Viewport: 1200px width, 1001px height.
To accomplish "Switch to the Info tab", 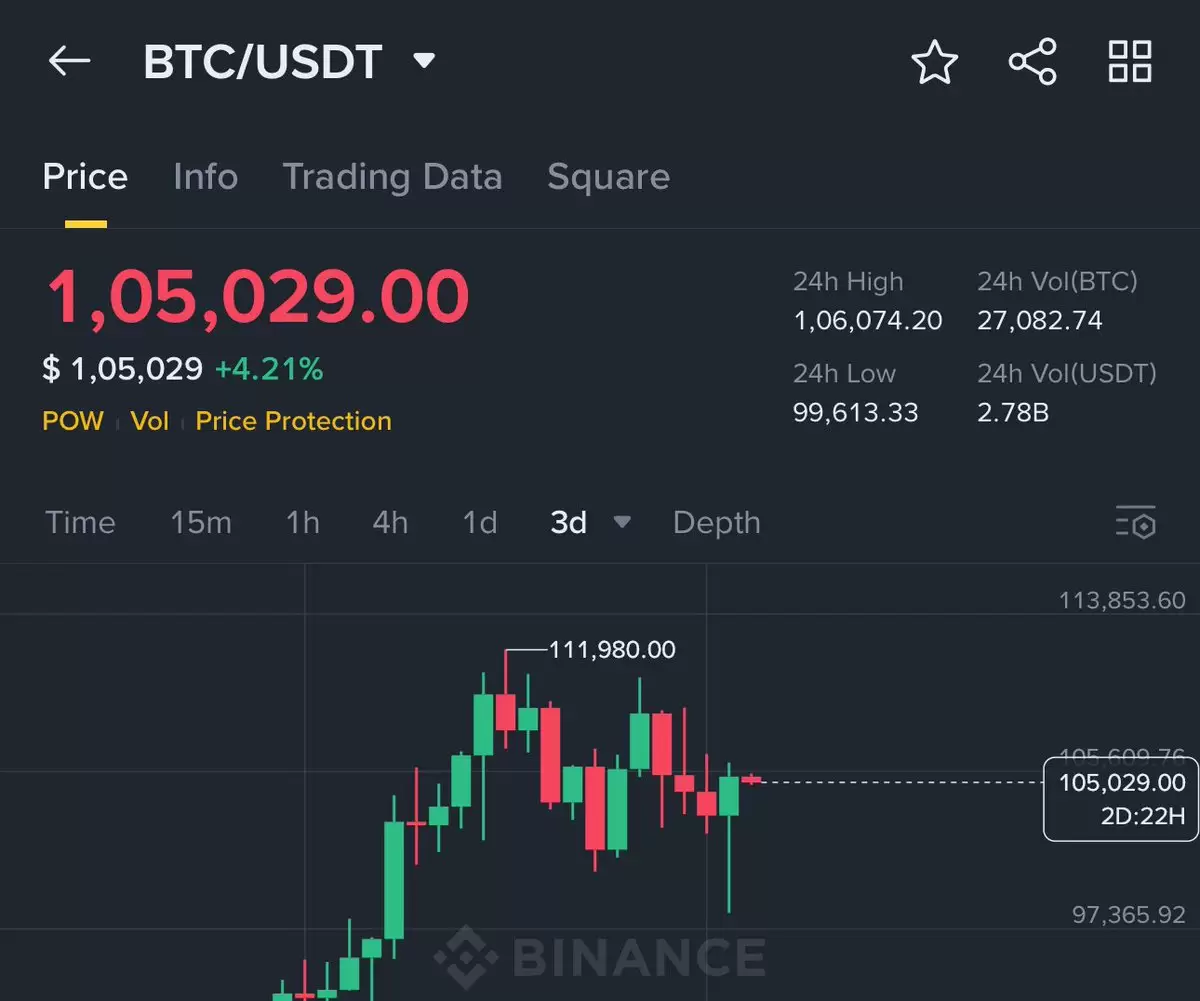I will [x=205, y=177].
